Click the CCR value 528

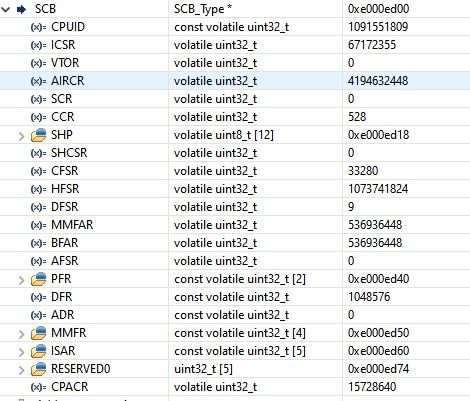357,117
